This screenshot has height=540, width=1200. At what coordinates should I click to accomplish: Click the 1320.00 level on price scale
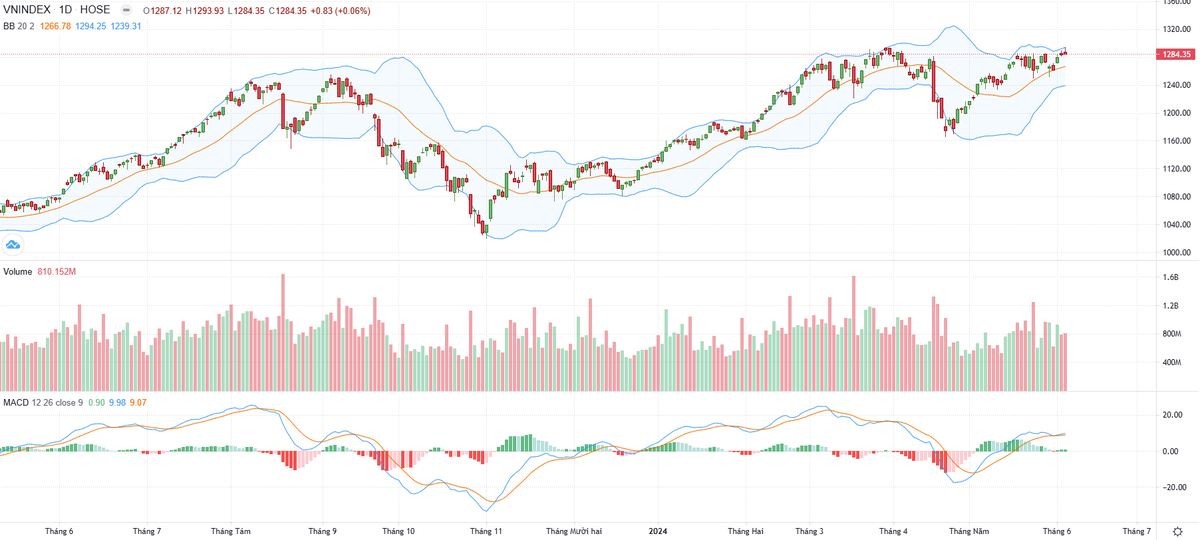coord(1175,29)
